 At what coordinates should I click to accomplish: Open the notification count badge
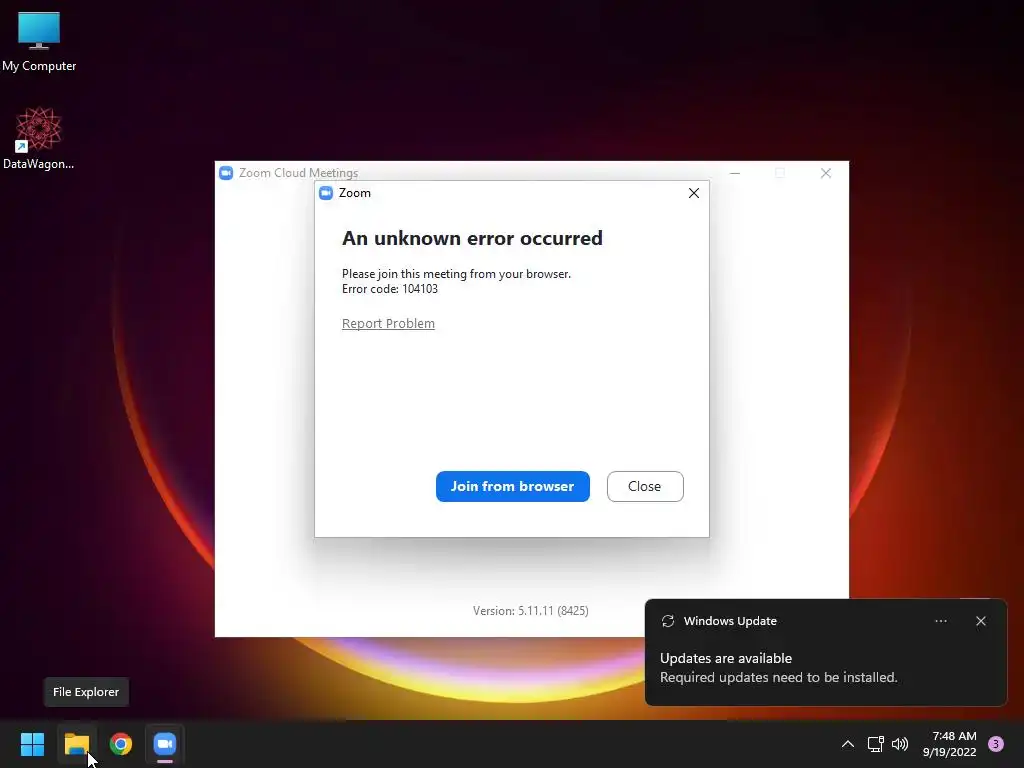tap(996, 744)
